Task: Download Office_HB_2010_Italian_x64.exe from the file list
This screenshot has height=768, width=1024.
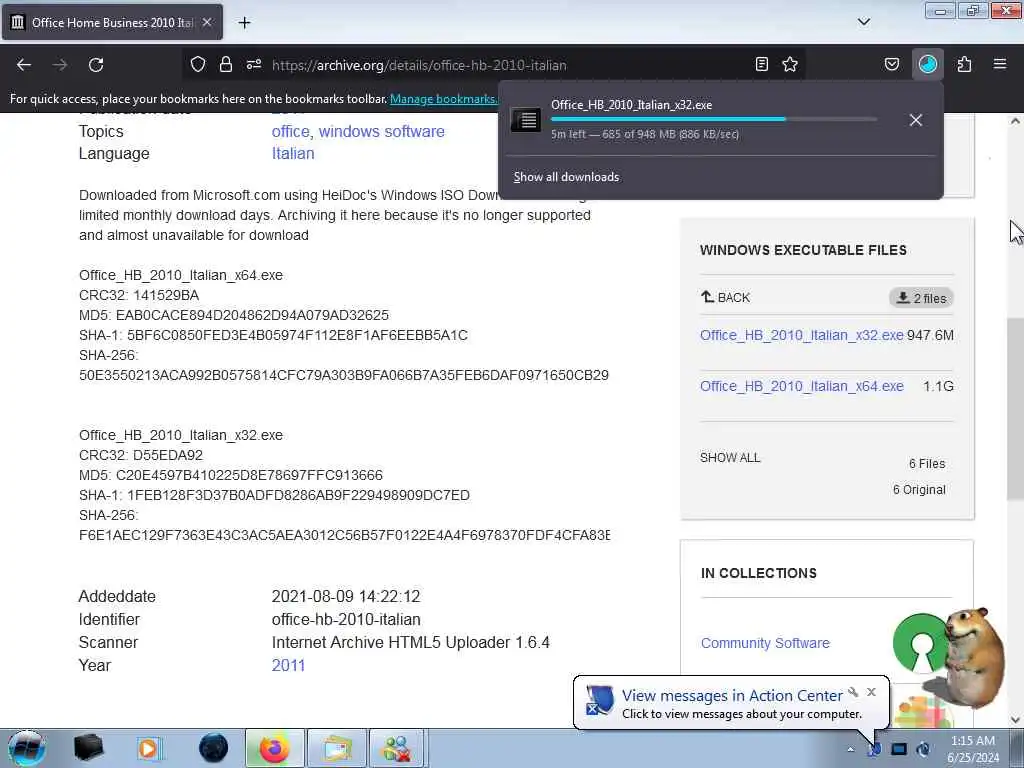Action: 801,386
